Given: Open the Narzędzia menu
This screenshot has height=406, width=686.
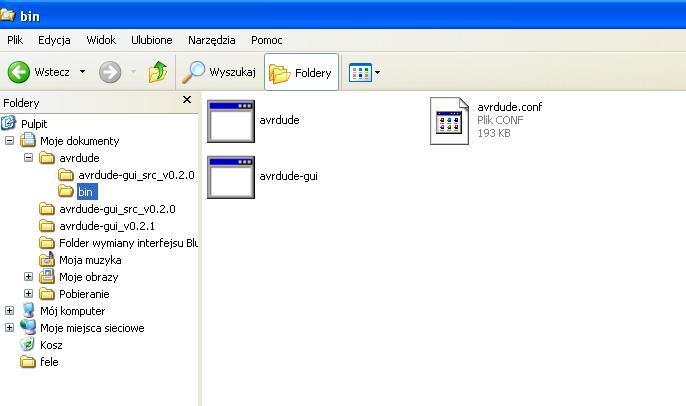Looking at the screenshot, I should pyautogui.click(x=212, y=40).
